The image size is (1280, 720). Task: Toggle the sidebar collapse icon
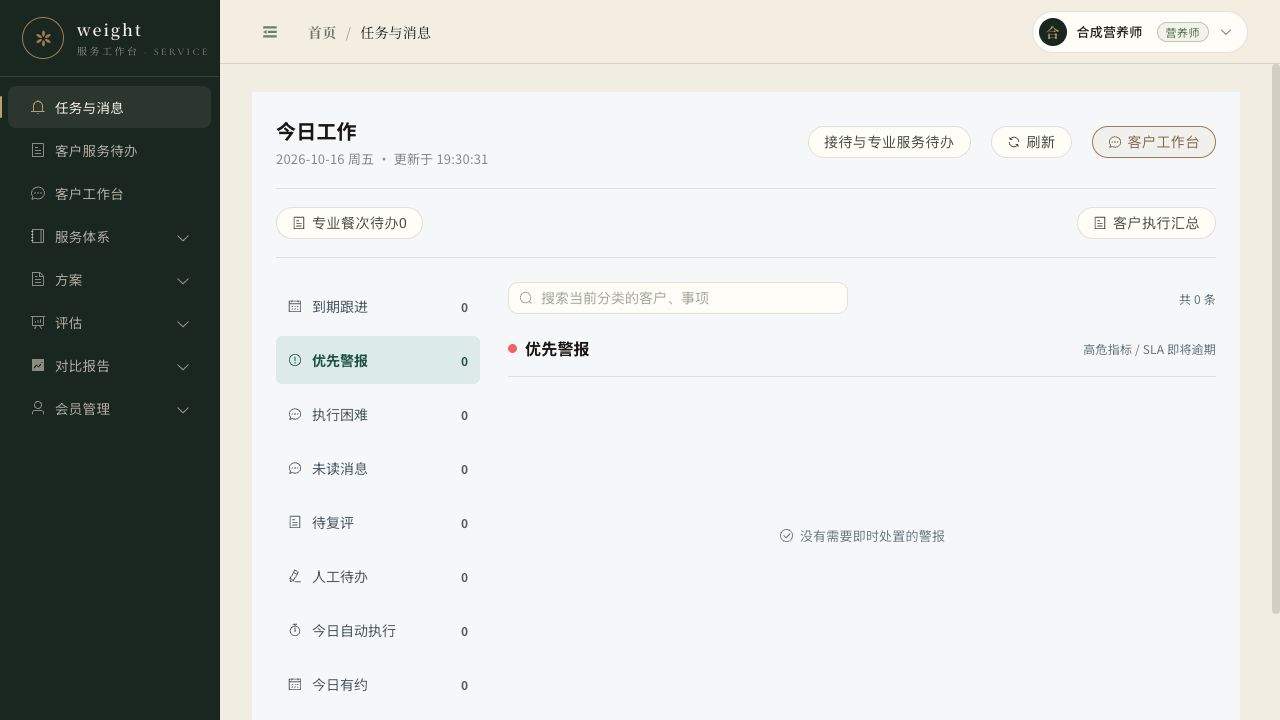[x=270, y=32]
